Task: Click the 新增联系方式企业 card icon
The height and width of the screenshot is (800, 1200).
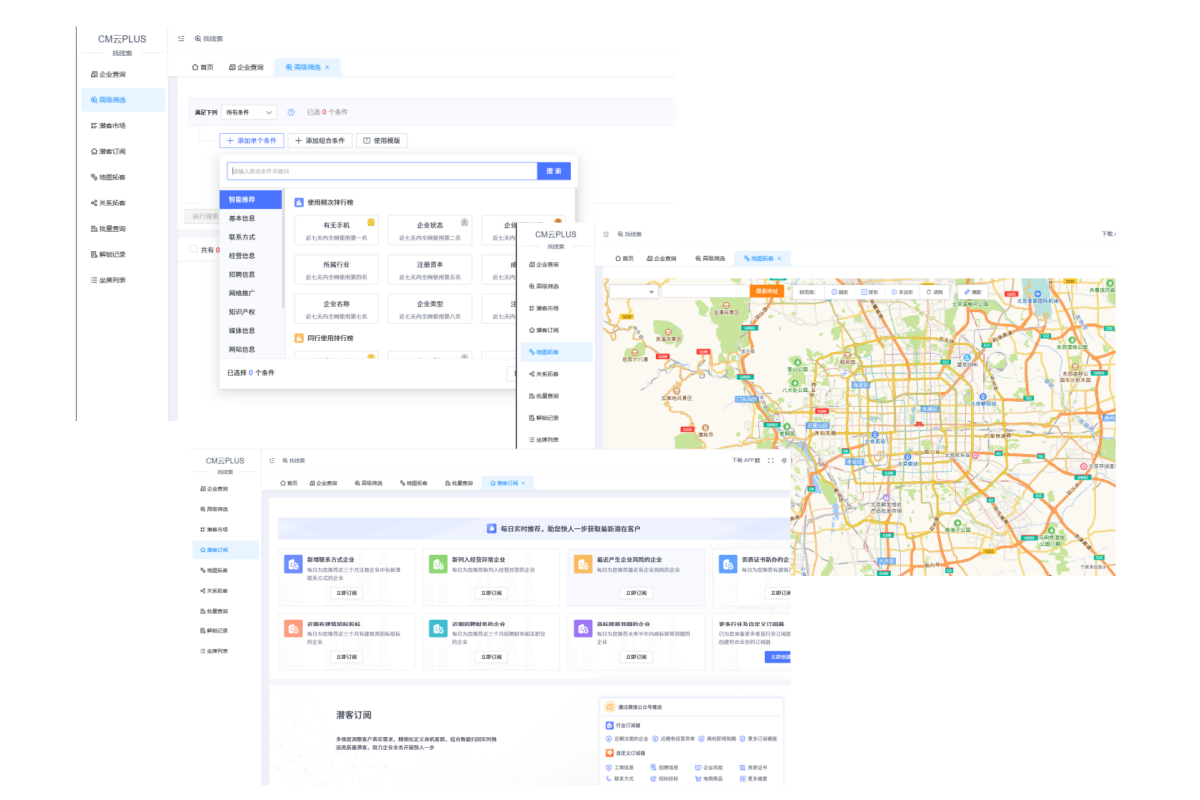Action: (x=293, y=564)
